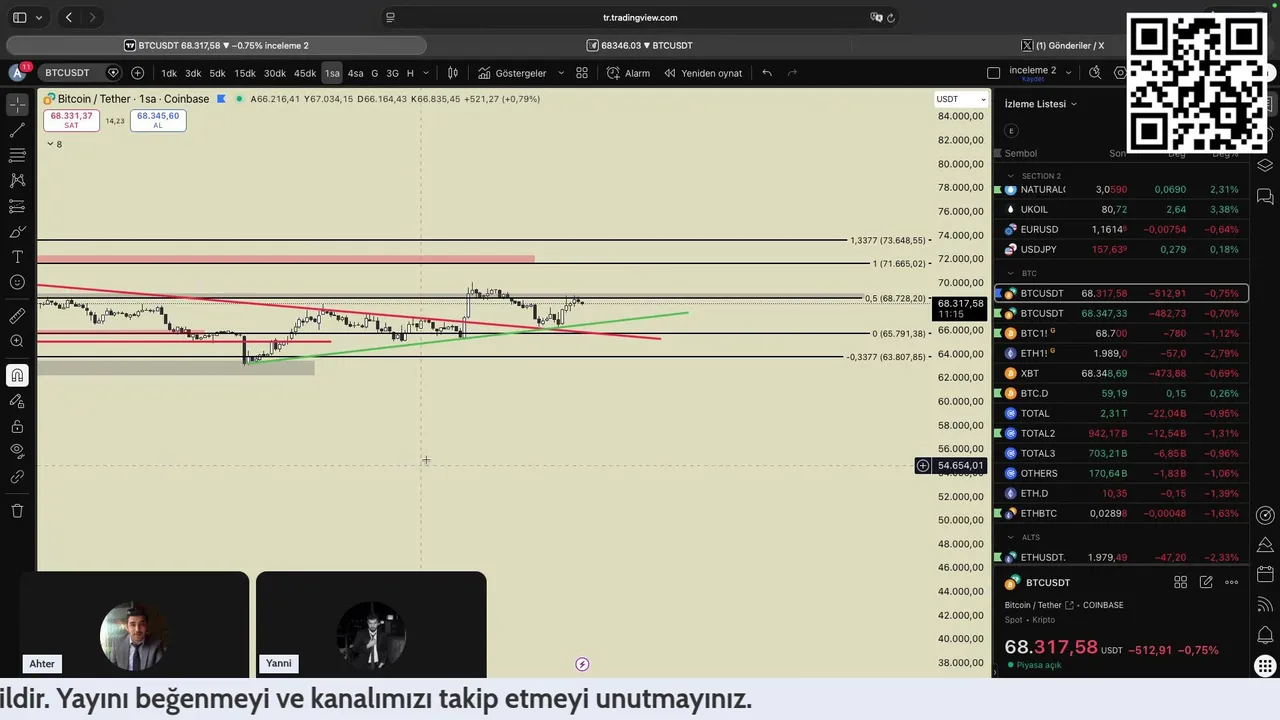The width and height of the screenshot is (1280, 720).
Task: Open the İzleme Listesi dropdown
Action: click(1041, 104)
